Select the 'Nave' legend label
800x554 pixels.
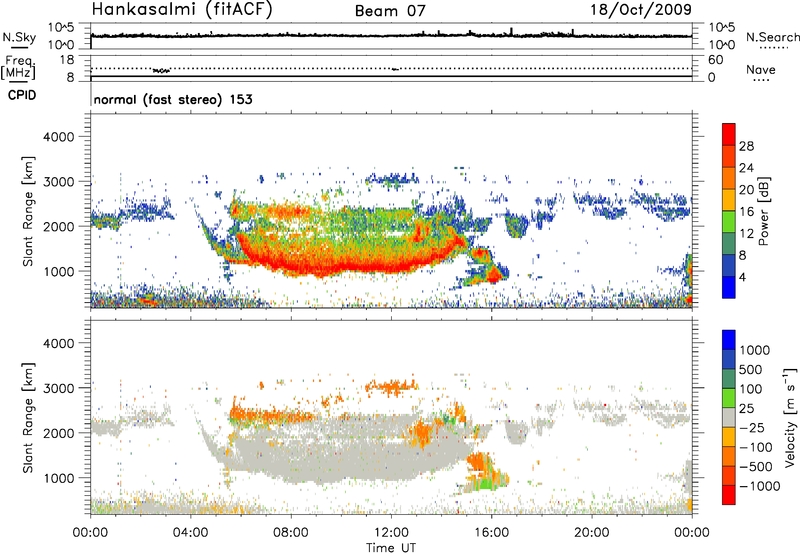(x=761, y=69)
